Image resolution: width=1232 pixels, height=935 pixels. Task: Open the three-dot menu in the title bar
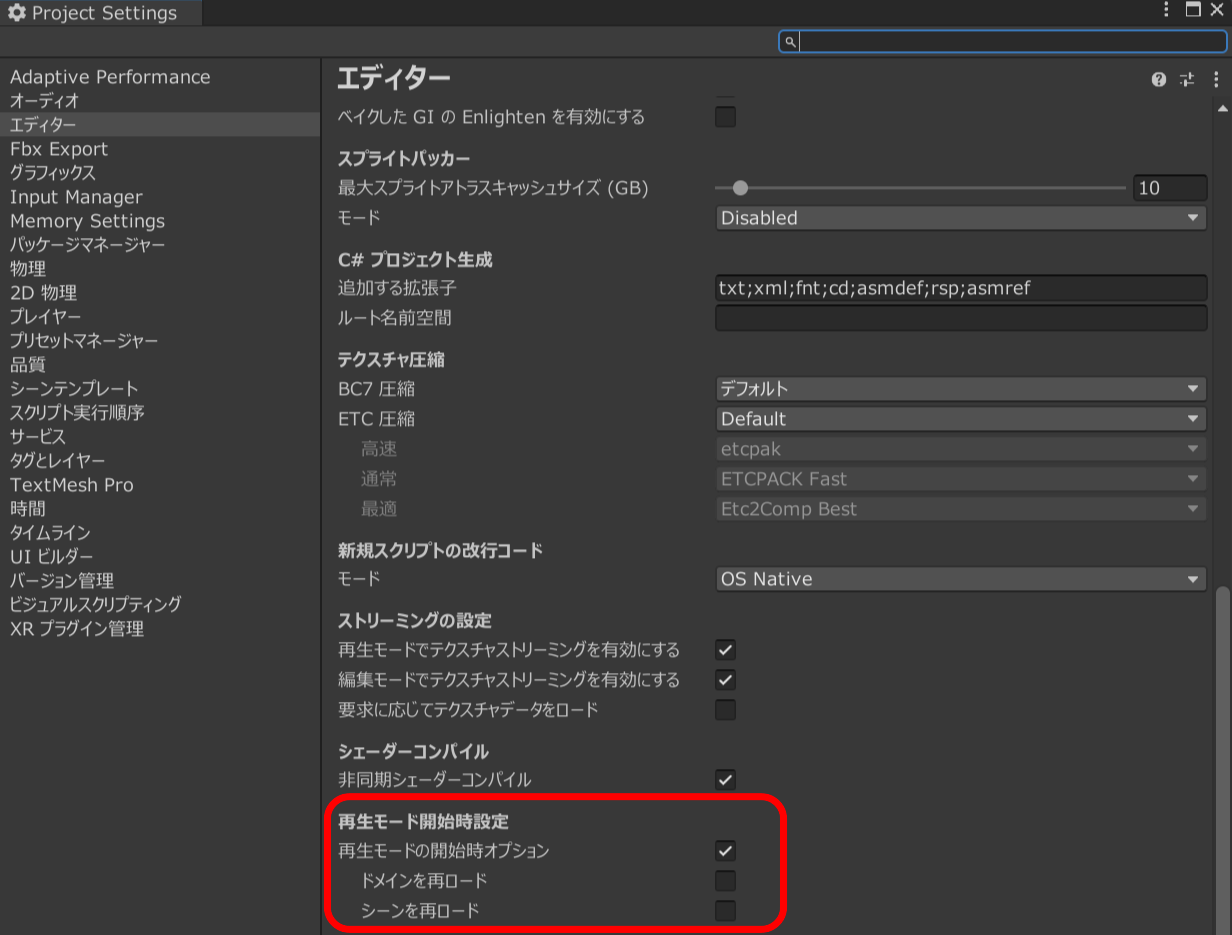pyautogui.click(x=1166, y=10)
